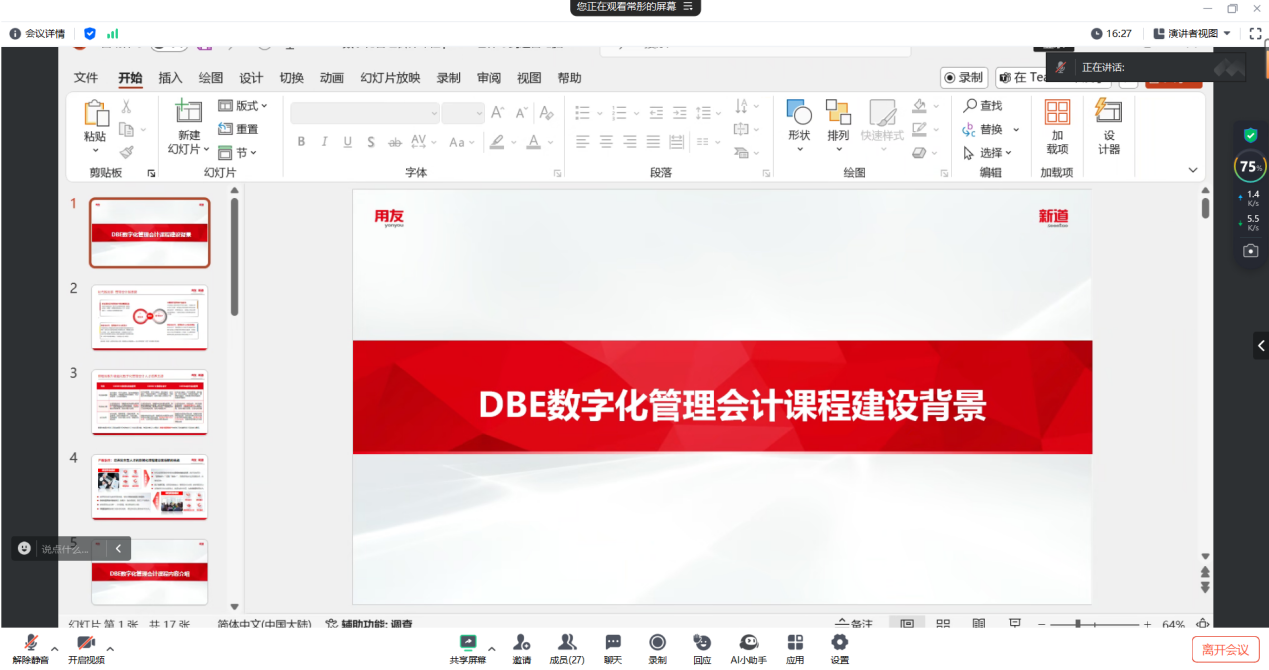Viewport: 1269px width, 670px height.
Task: Open the meeting Chat (聊天) panel
Action: click(612, 645)
